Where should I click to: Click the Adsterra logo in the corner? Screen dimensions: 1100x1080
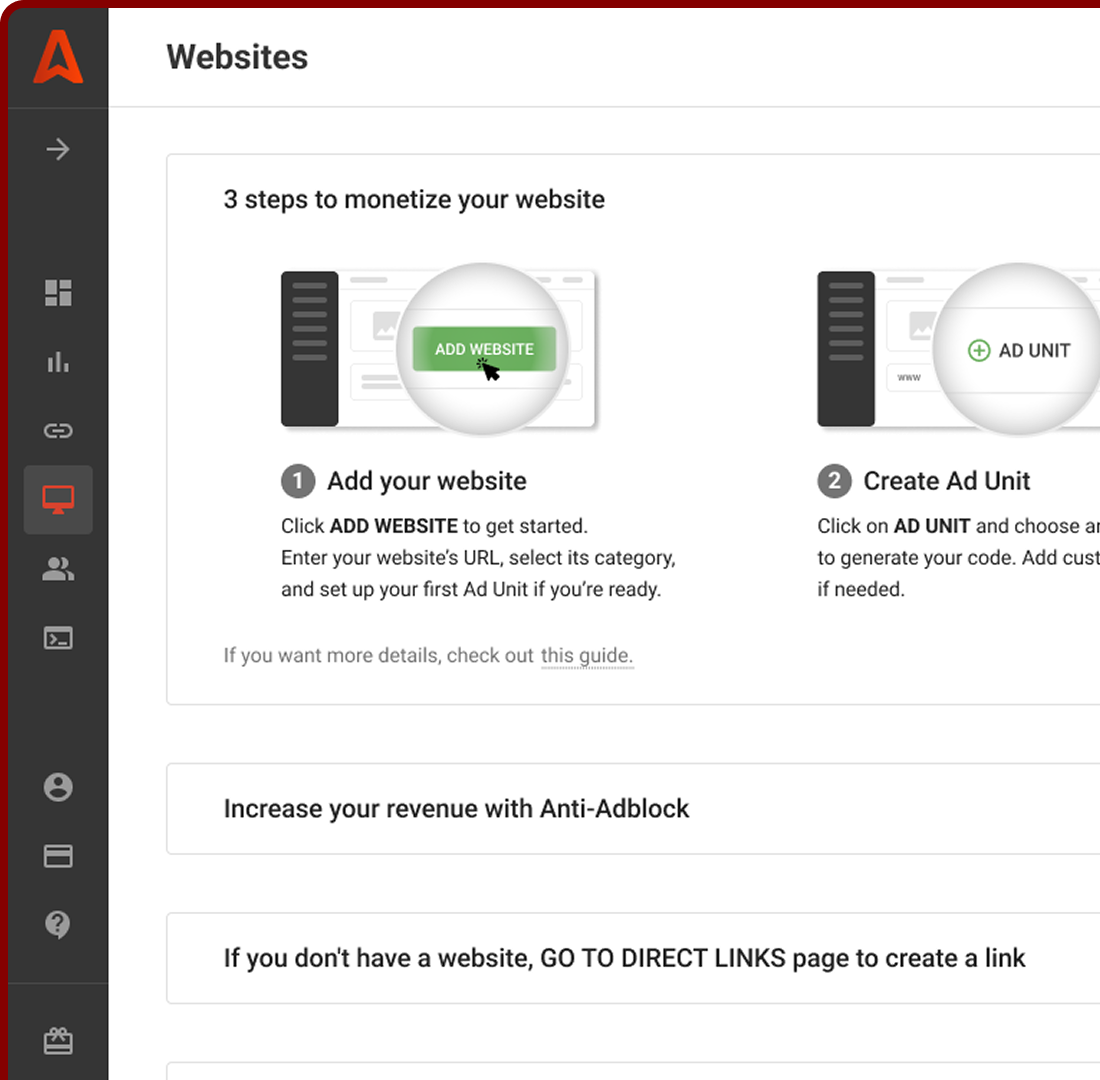(58, 57)
